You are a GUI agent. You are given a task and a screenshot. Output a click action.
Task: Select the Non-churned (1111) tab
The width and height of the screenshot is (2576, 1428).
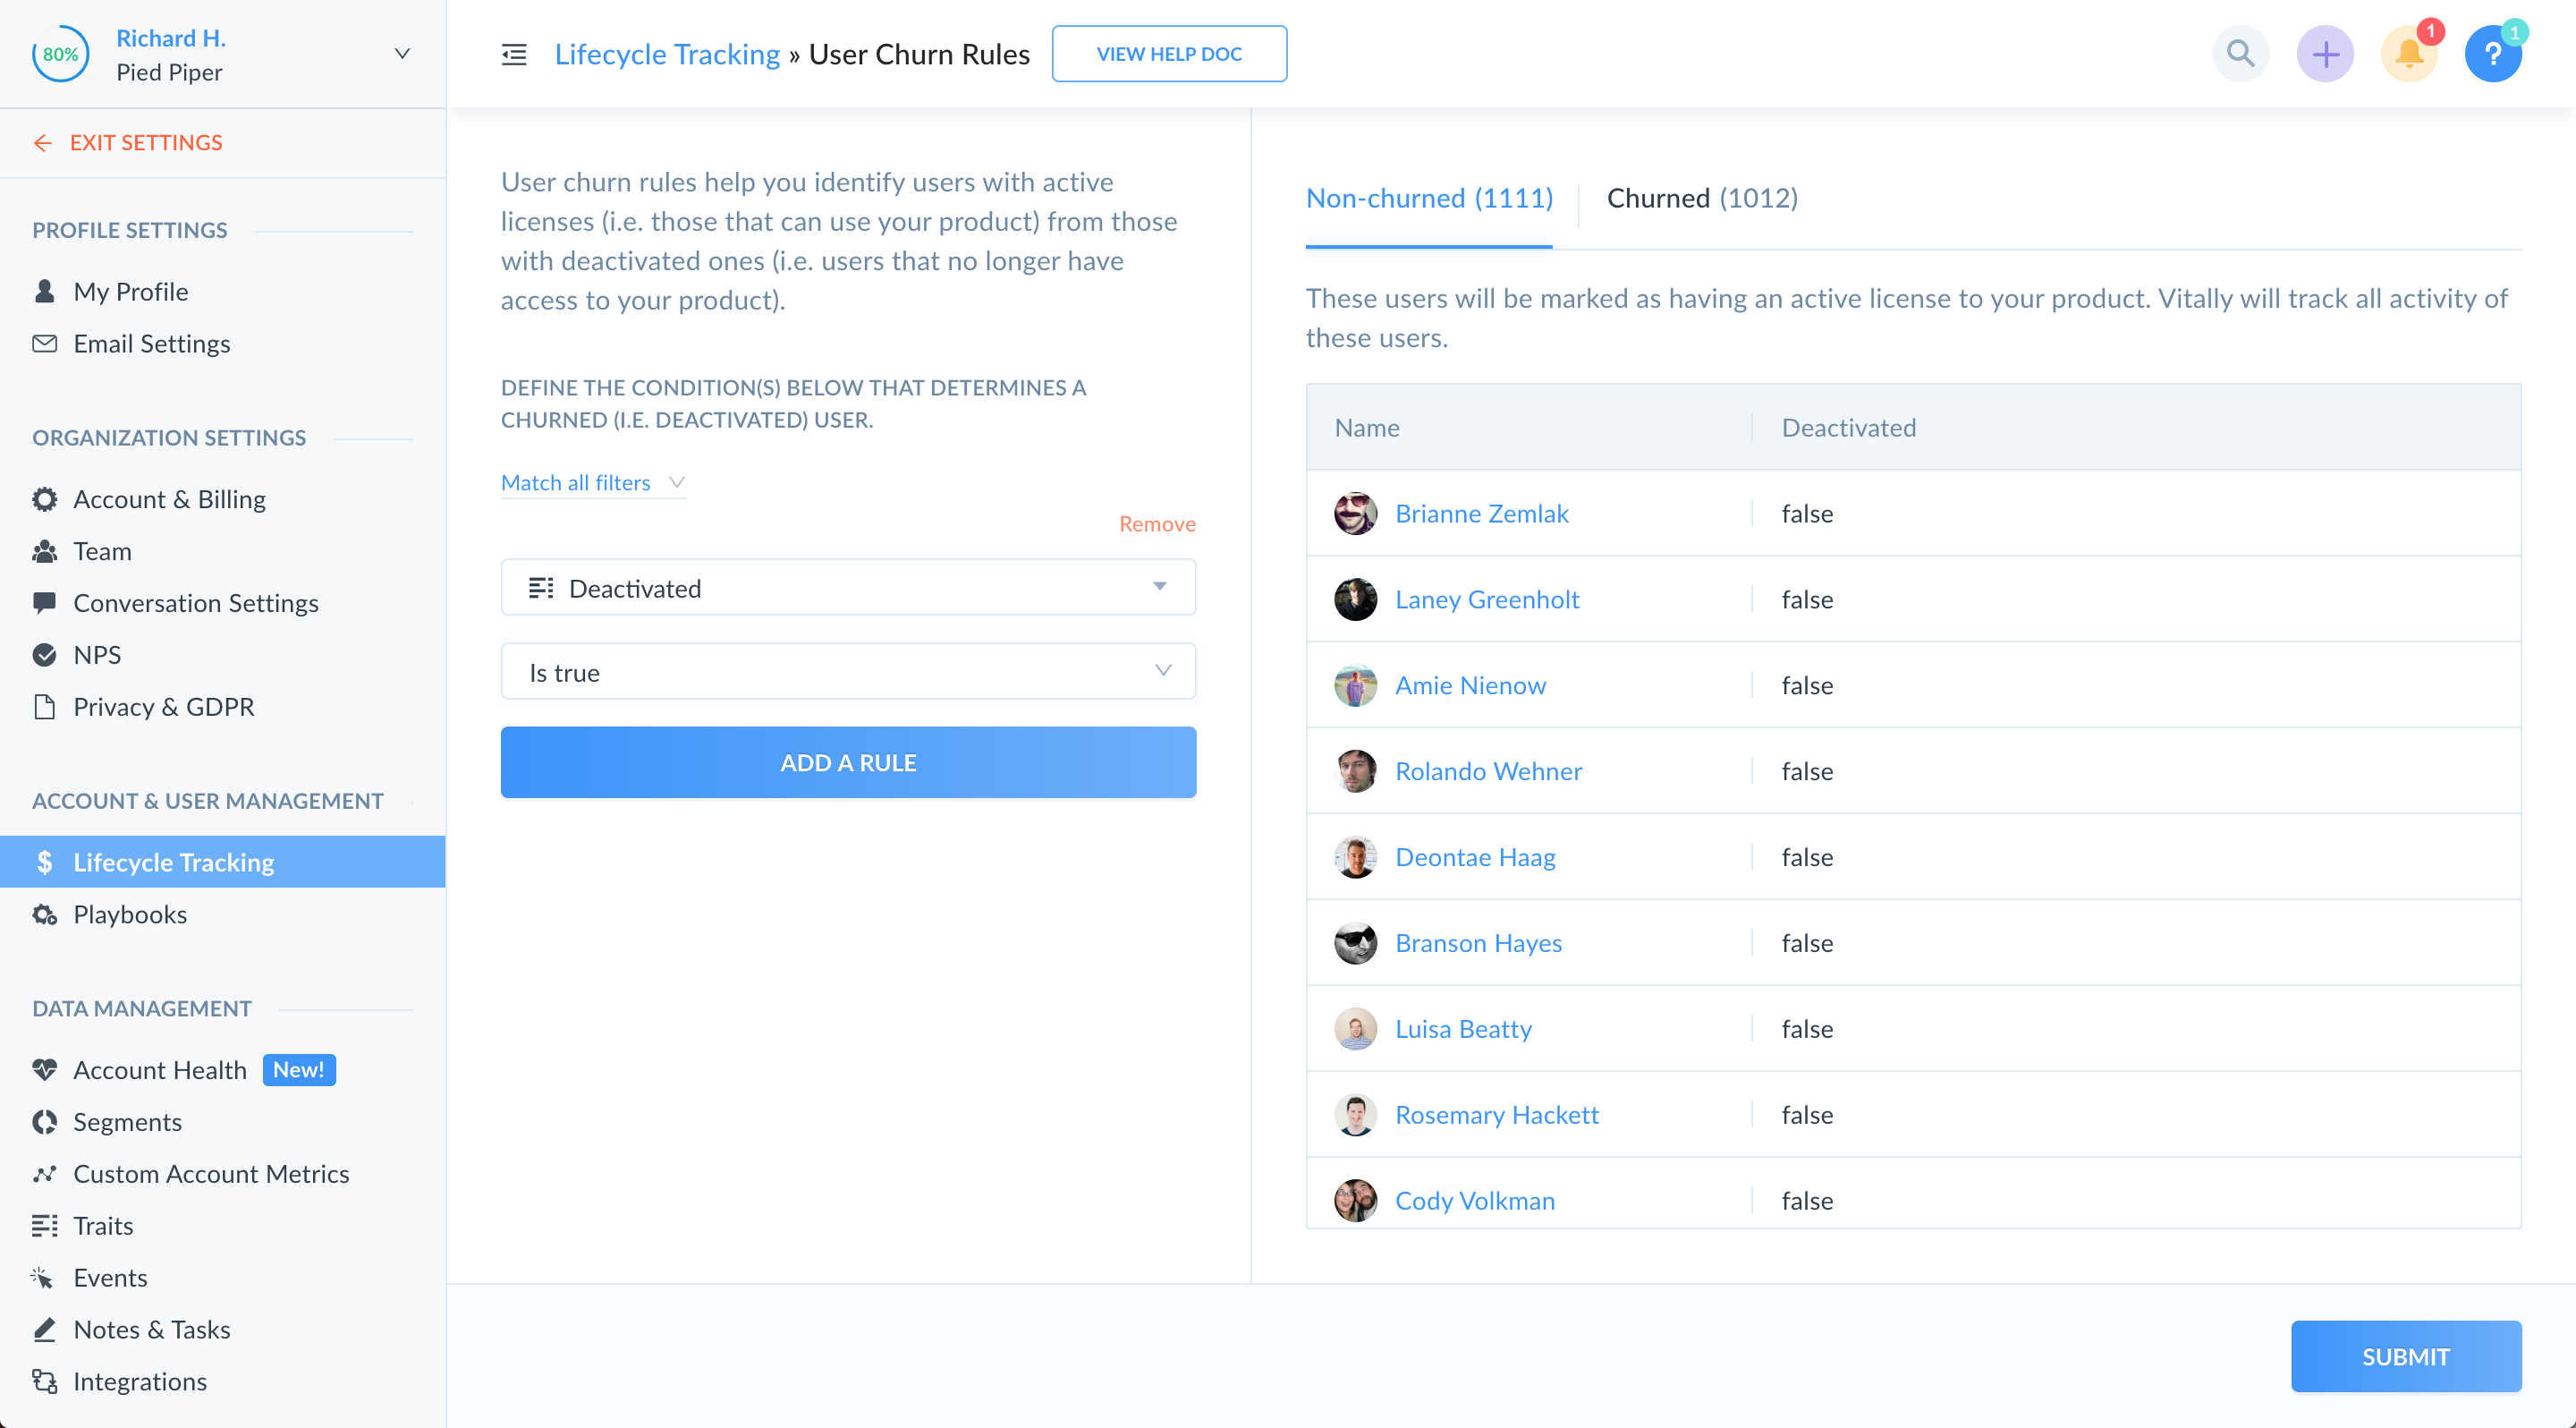coord(1428,198)
